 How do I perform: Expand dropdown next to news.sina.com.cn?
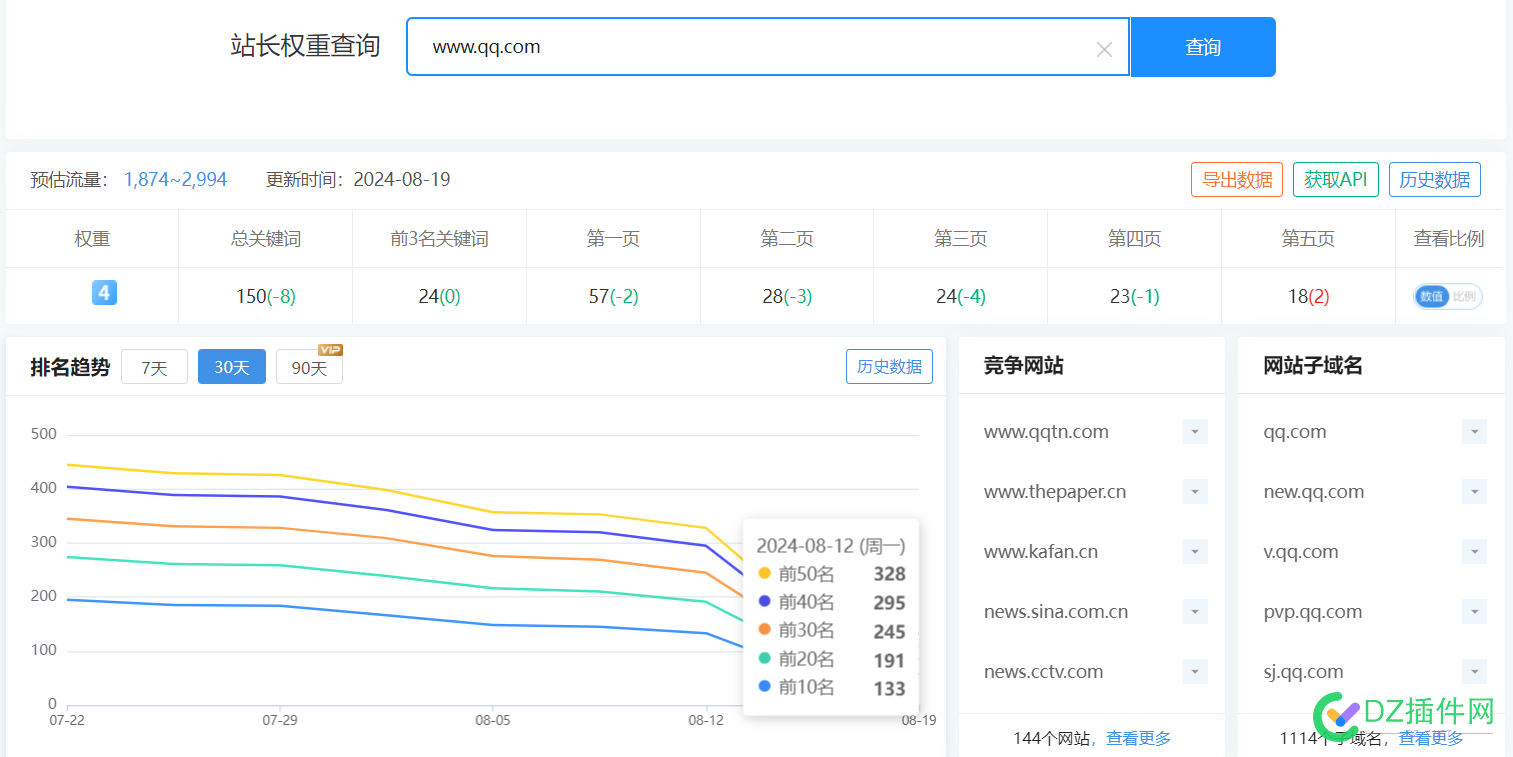pos(1195,612)
